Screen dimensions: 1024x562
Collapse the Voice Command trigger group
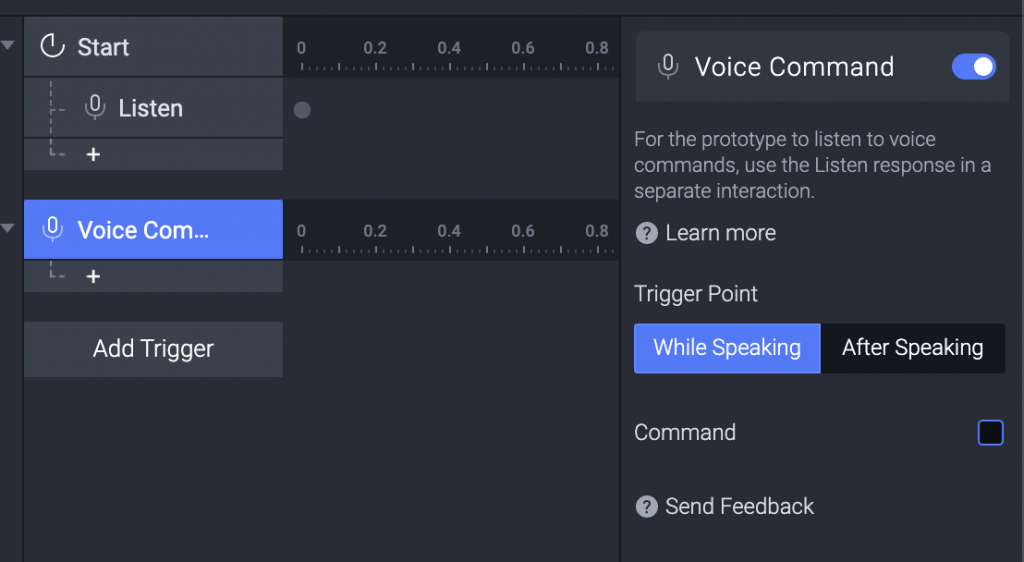8,229
